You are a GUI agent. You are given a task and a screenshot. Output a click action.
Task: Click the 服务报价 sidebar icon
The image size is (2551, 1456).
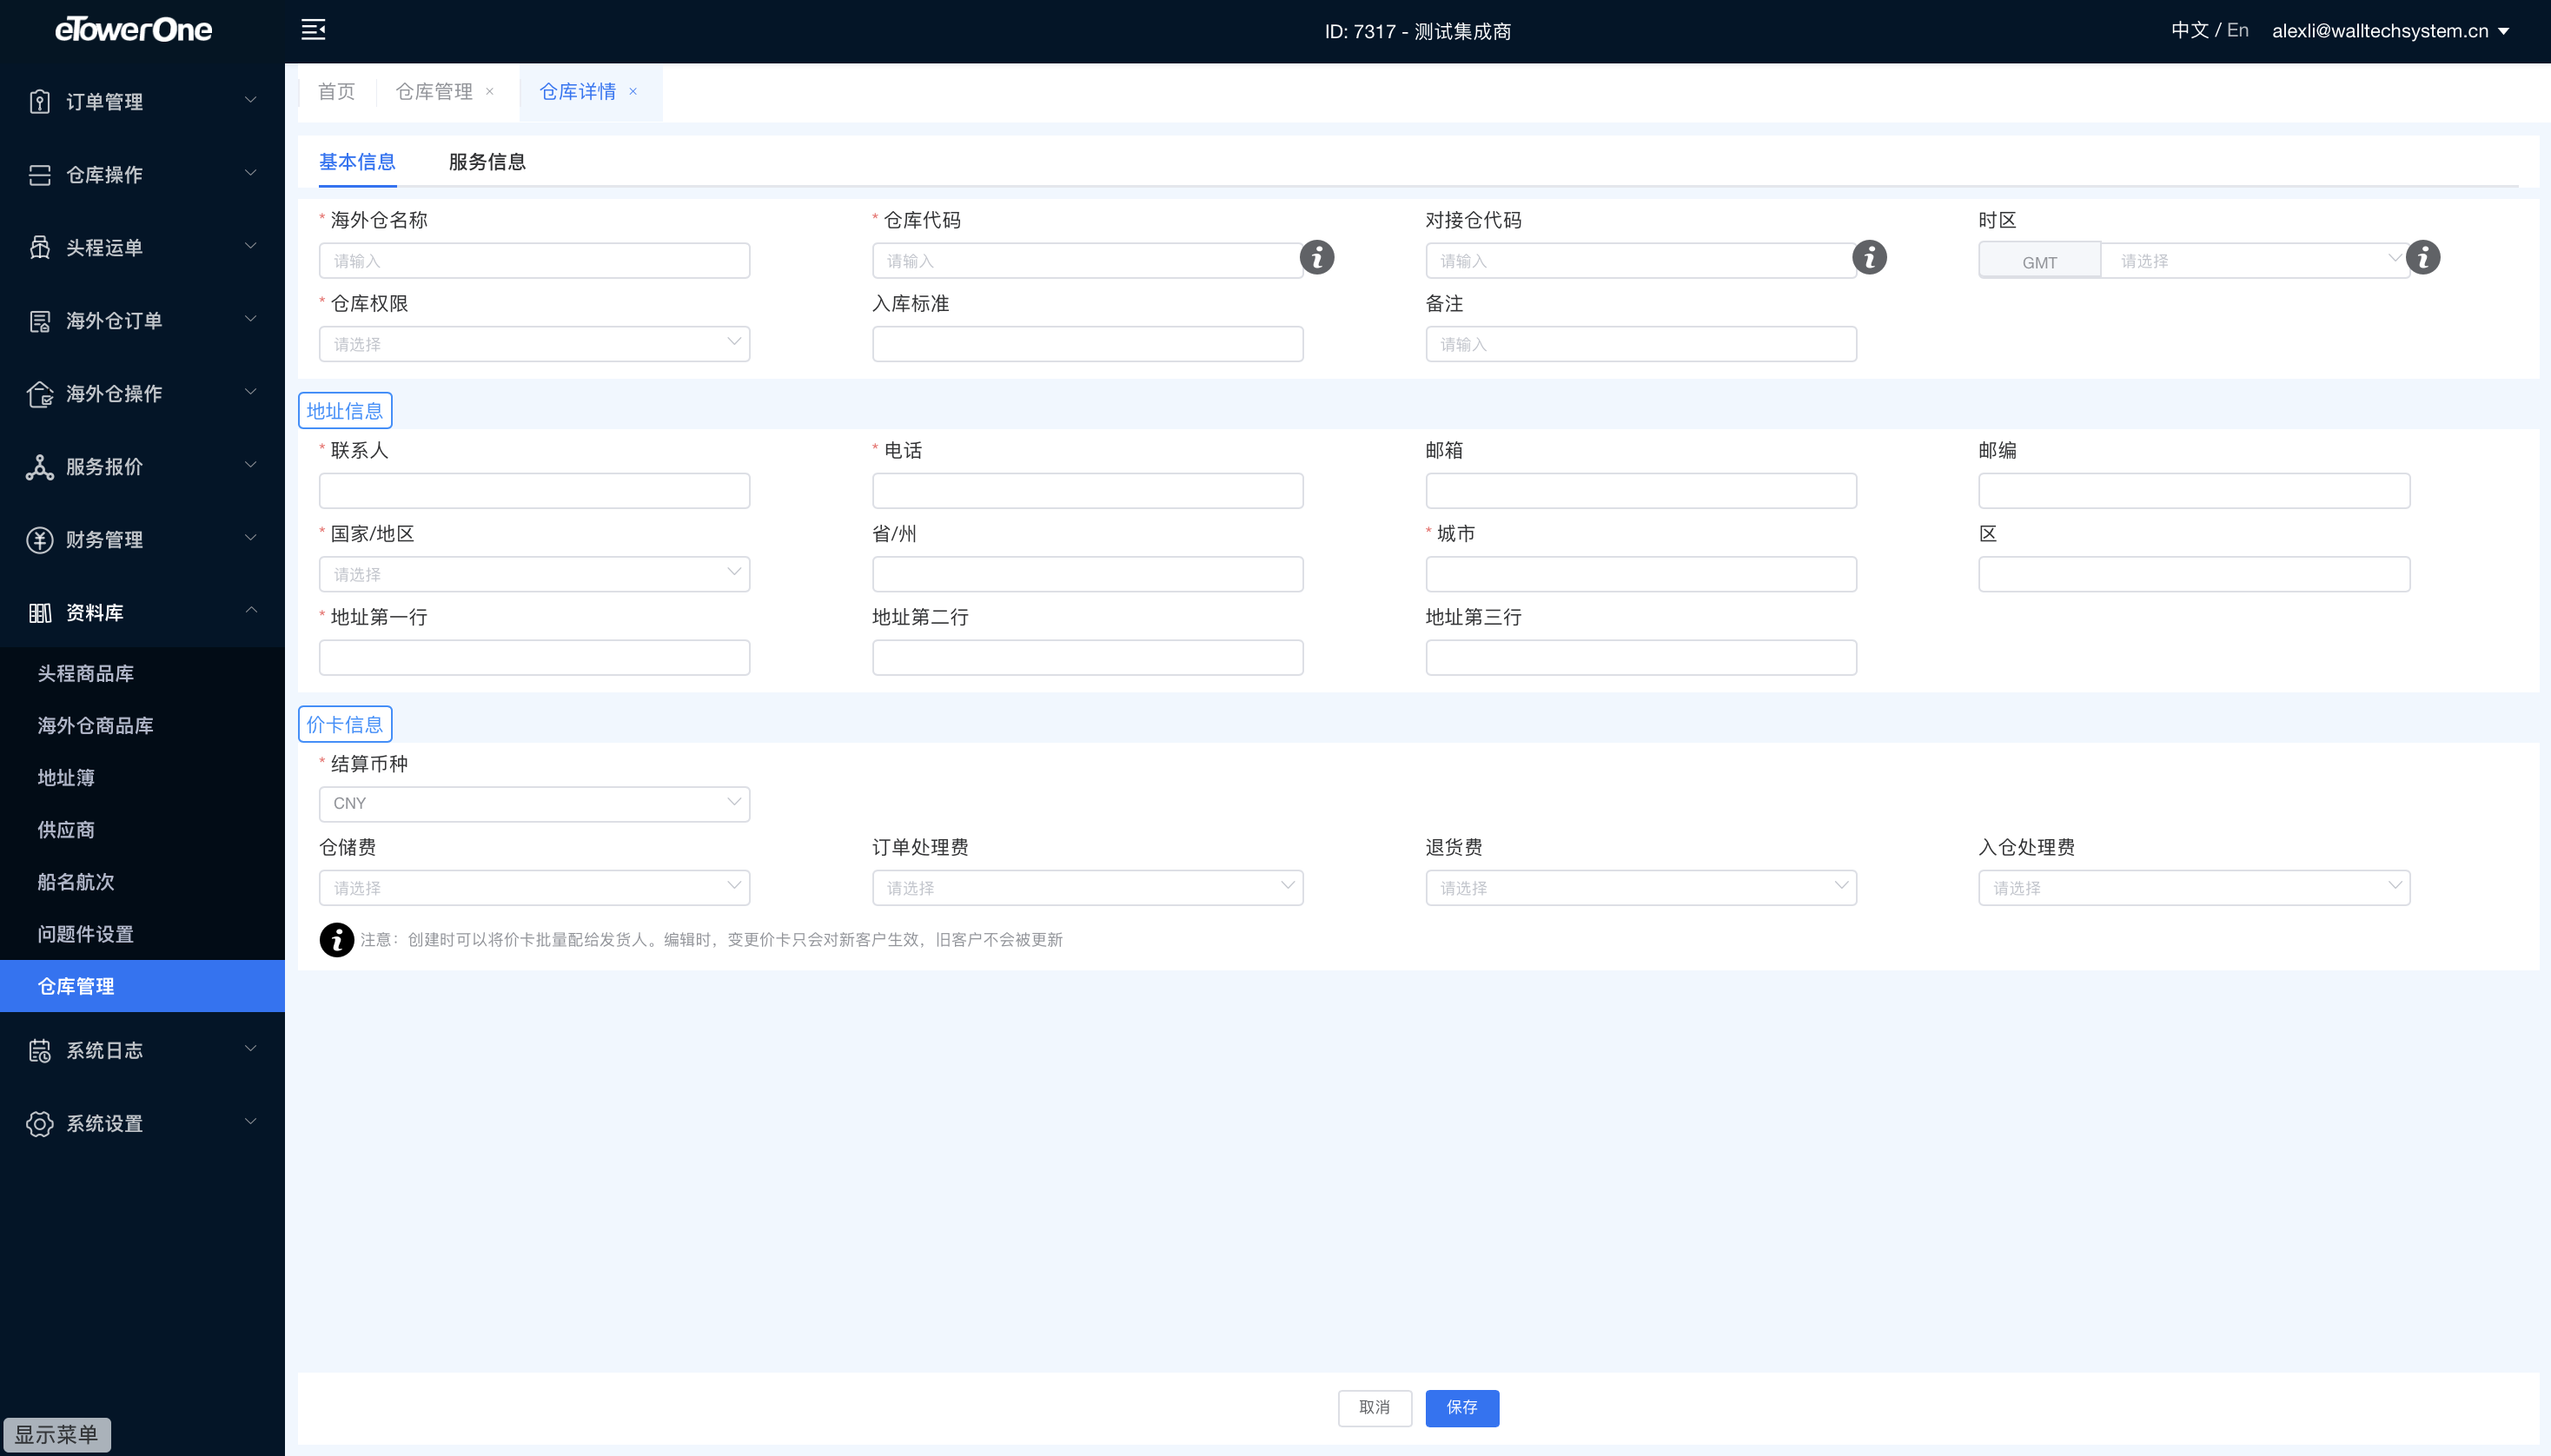[40, 467]
